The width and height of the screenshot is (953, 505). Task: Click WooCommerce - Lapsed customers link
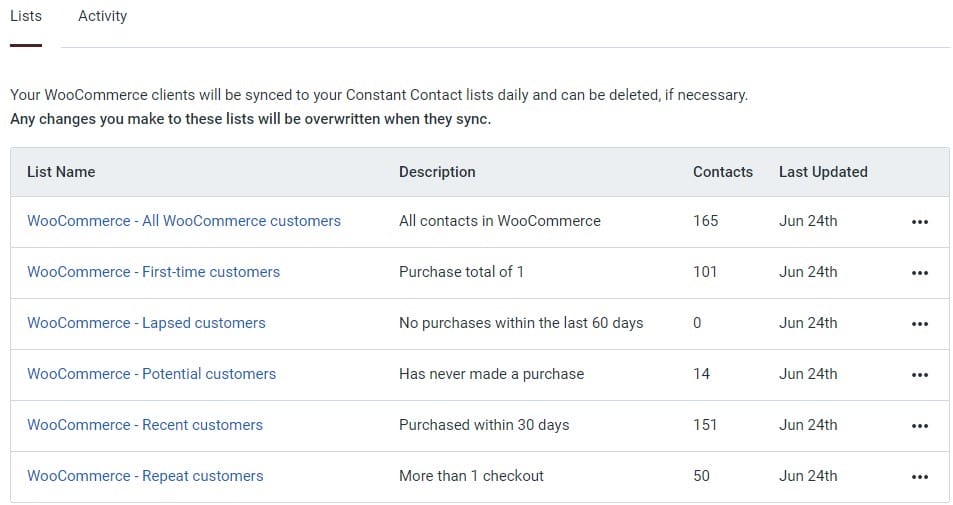point(146,323)
